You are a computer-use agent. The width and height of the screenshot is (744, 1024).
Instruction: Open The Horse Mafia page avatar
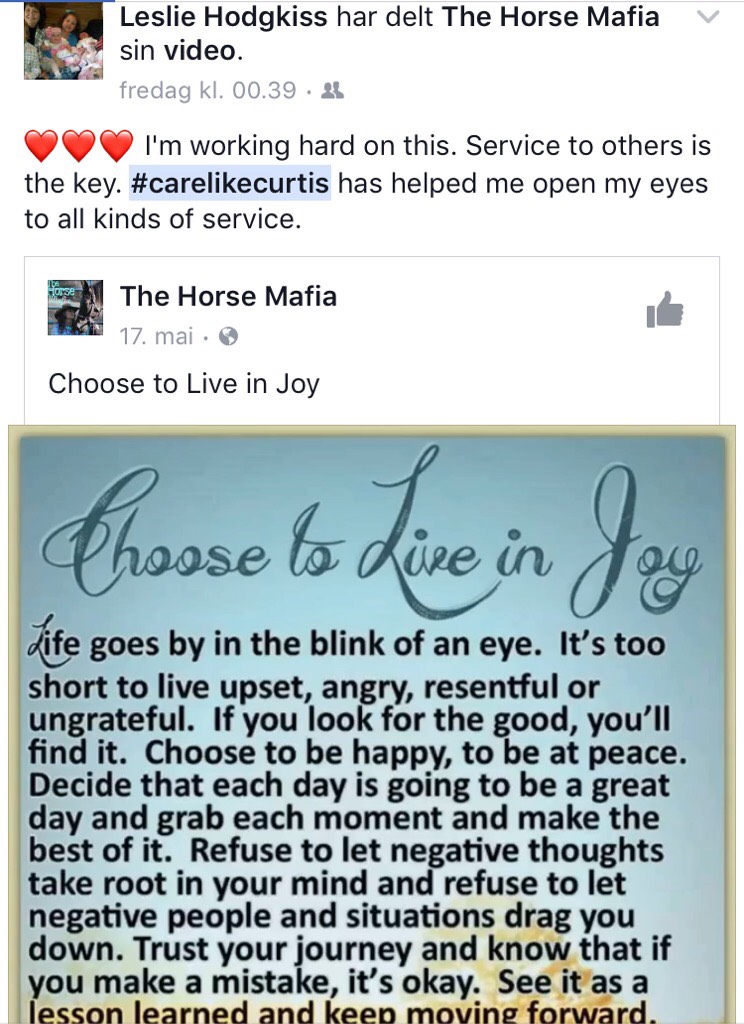point(75,308)
